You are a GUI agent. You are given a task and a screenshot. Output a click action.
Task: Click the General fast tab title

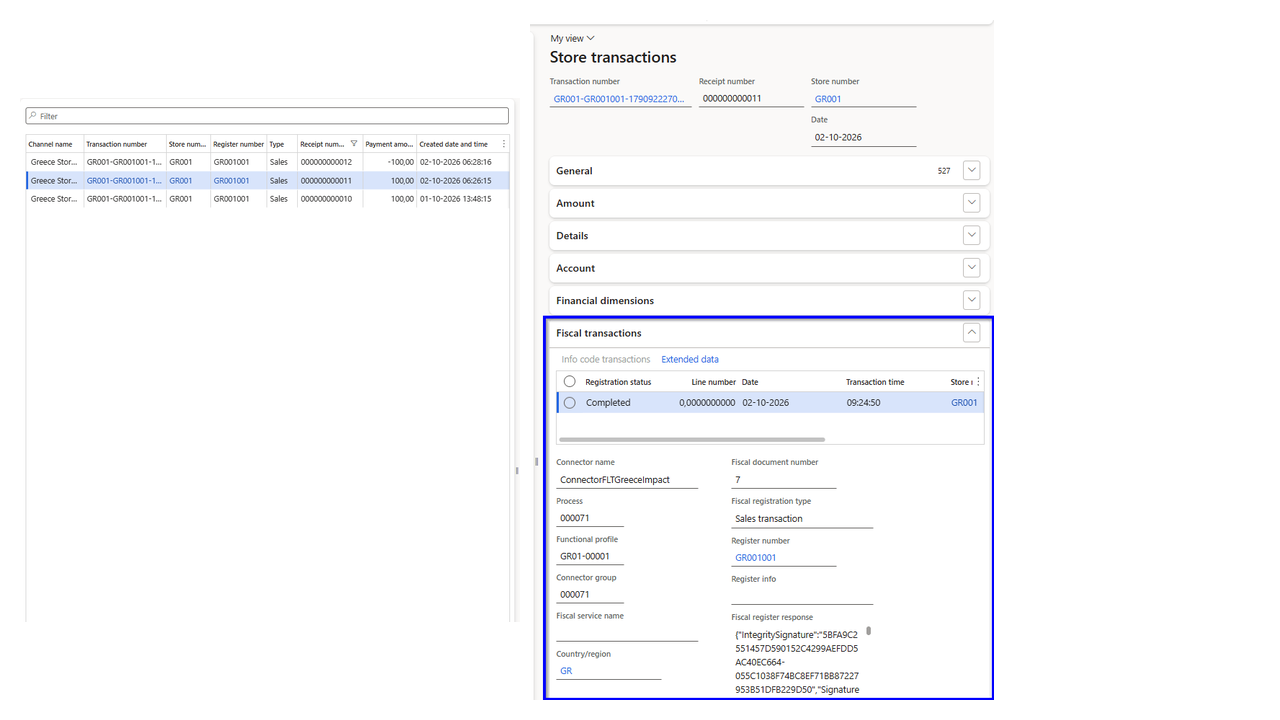[574, 171]
